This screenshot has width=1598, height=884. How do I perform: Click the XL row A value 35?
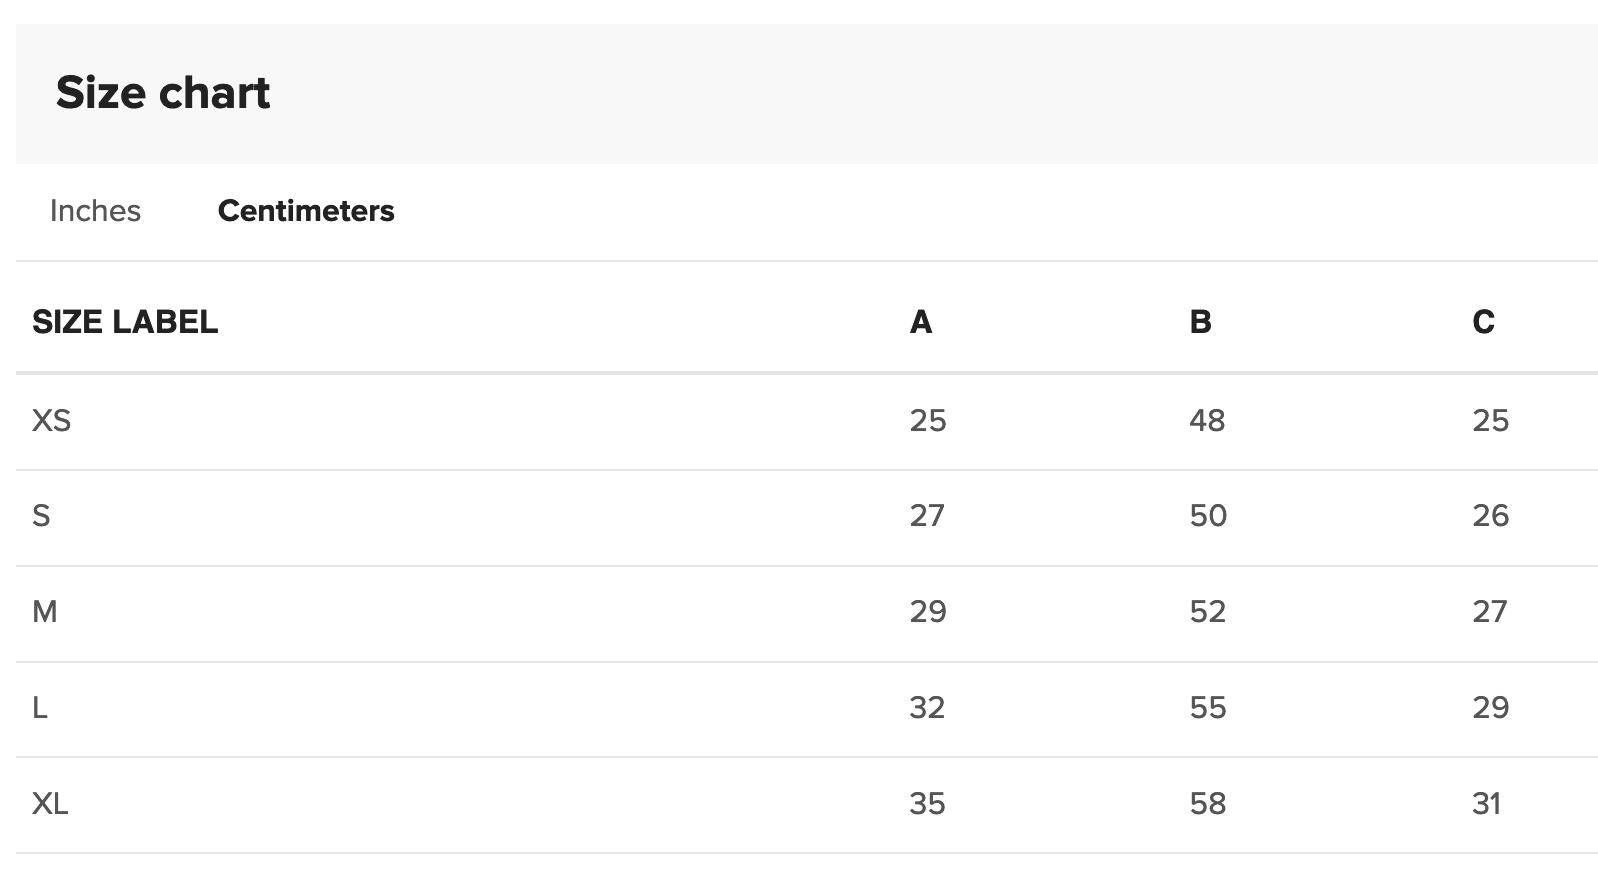[x=927, y=804]
